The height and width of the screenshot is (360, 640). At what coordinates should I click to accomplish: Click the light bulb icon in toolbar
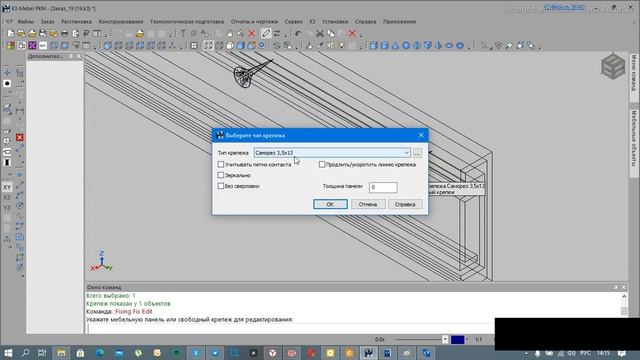(x=341, y=45)
